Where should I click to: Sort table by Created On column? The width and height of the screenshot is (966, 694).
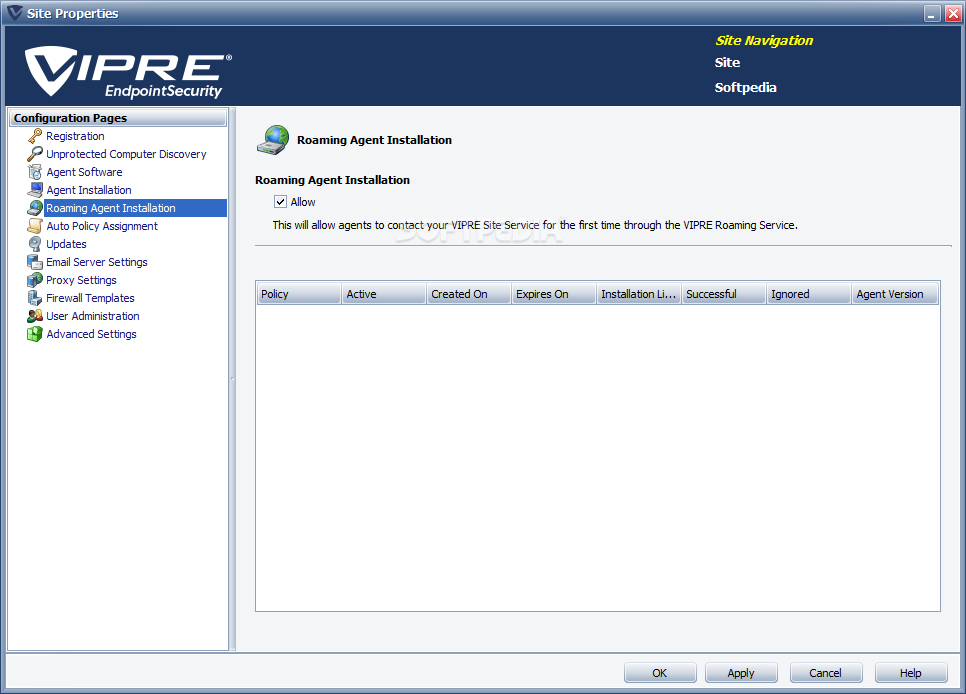pos(469,294)
